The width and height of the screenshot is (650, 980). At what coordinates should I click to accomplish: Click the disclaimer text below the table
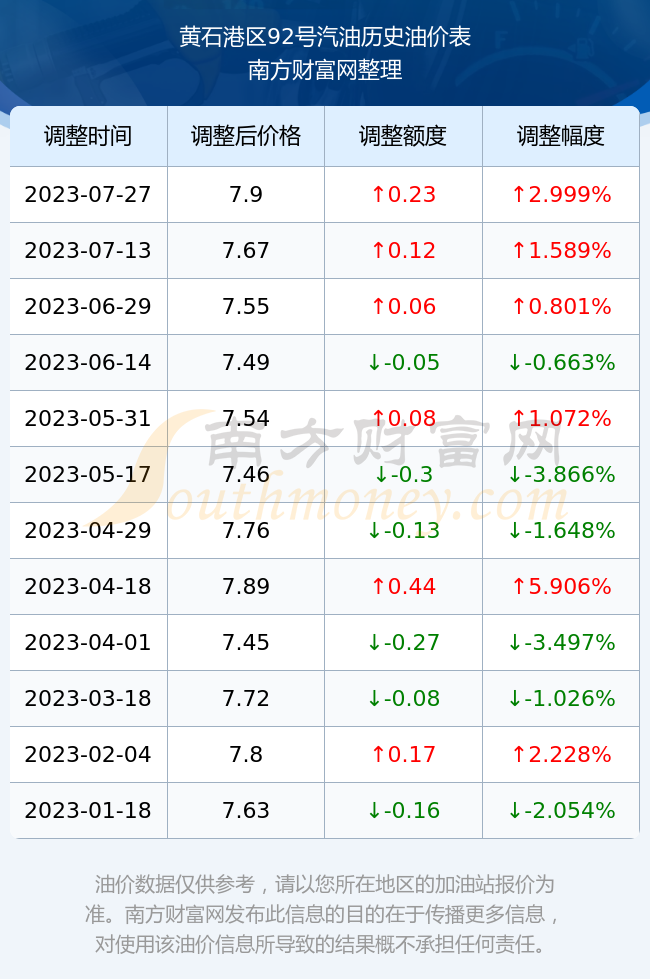point(324,914)
